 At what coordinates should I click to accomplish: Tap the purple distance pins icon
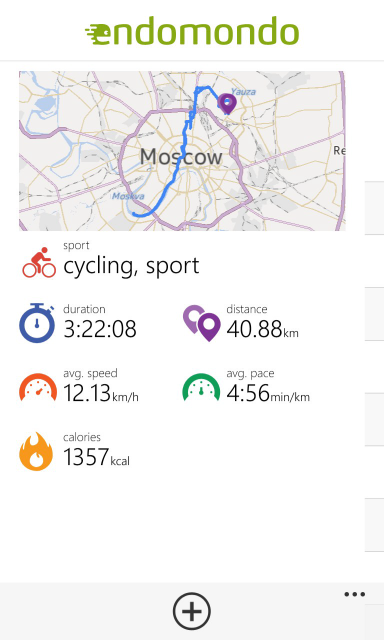tap(202, 323)
